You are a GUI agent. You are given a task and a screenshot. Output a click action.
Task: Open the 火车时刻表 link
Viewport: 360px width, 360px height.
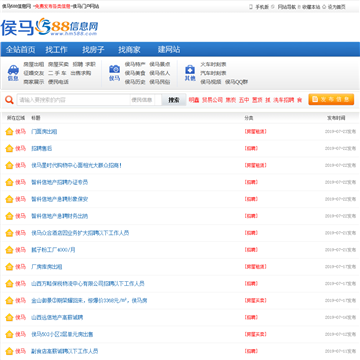(x=213, y=64)
